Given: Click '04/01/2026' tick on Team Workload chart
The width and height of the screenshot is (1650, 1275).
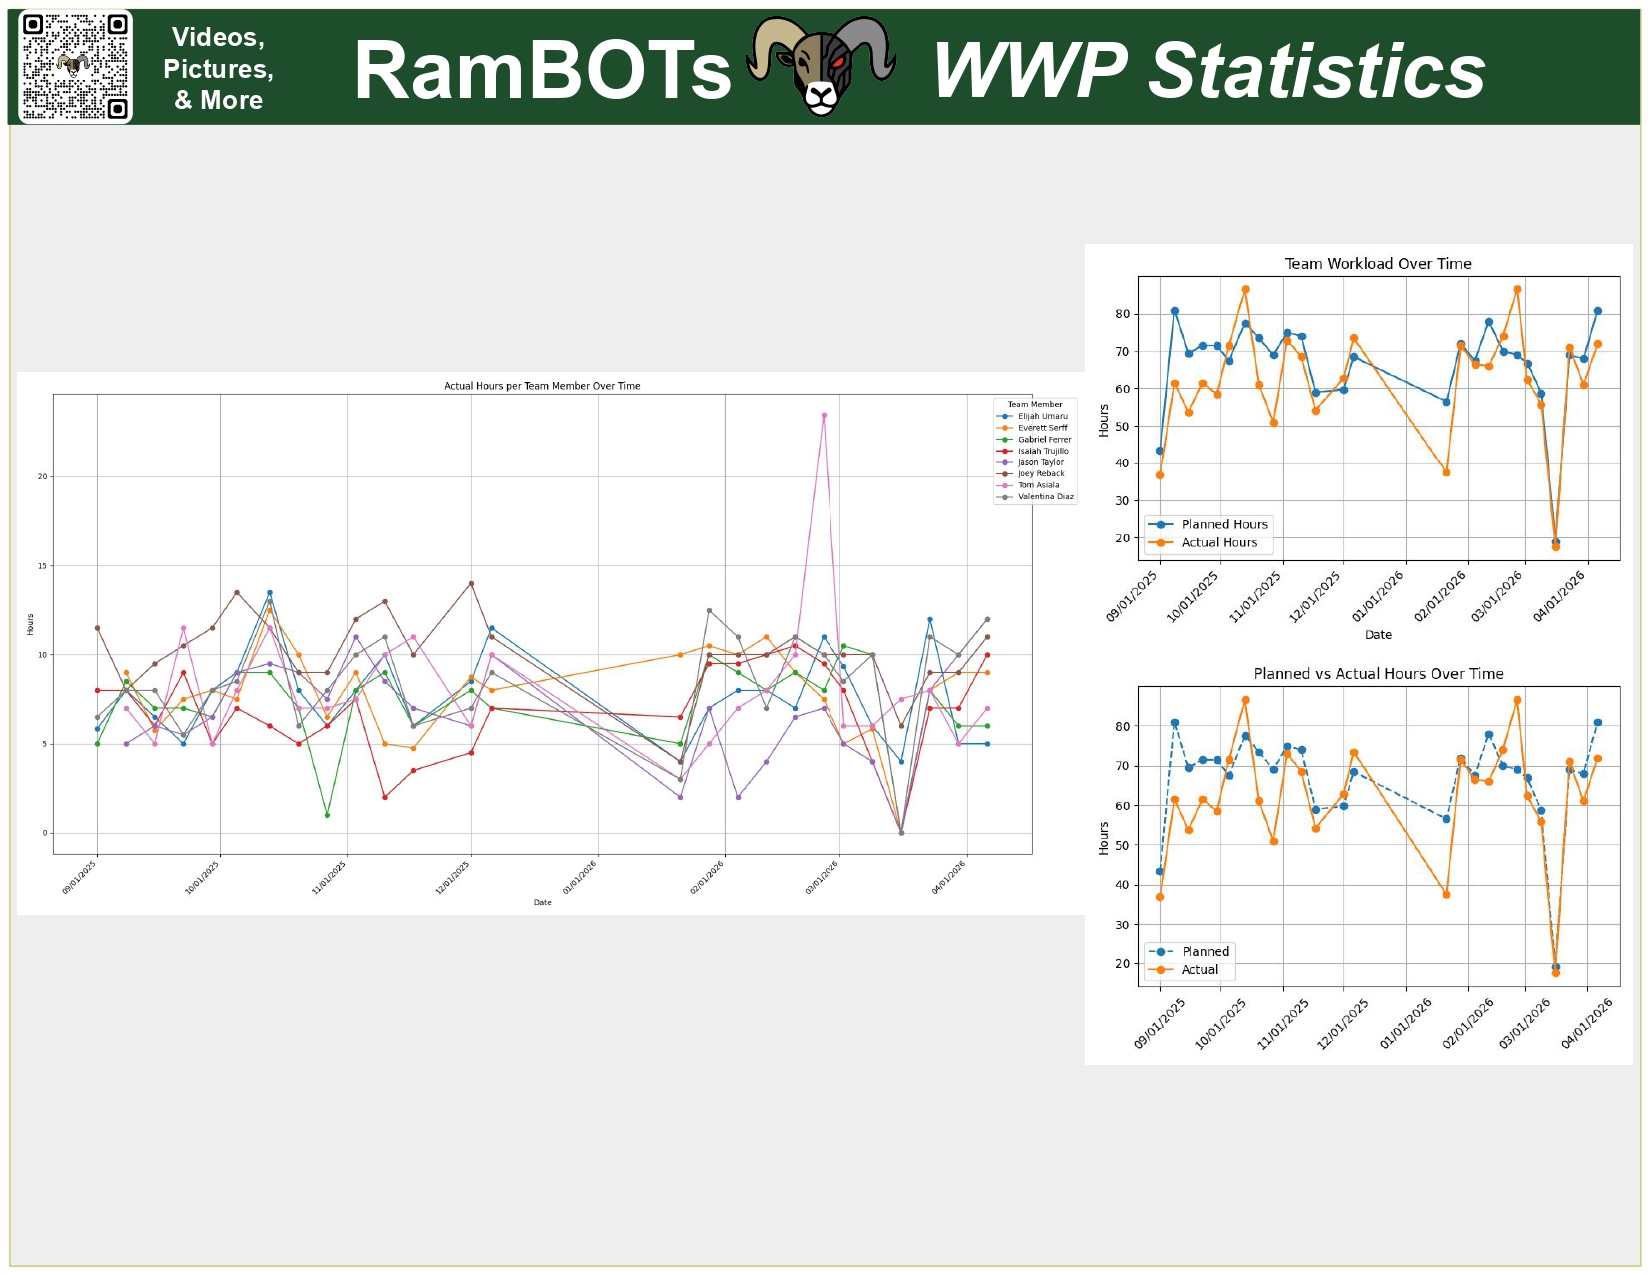Looking at the screenshot, I should [1560, 596].
